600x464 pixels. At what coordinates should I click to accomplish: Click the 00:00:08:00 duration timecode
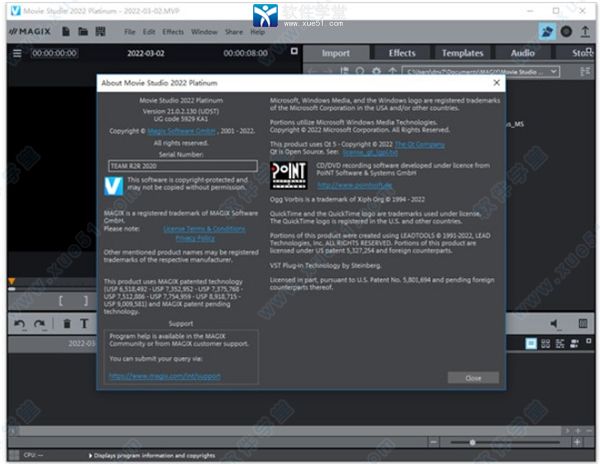pos(246,53)
